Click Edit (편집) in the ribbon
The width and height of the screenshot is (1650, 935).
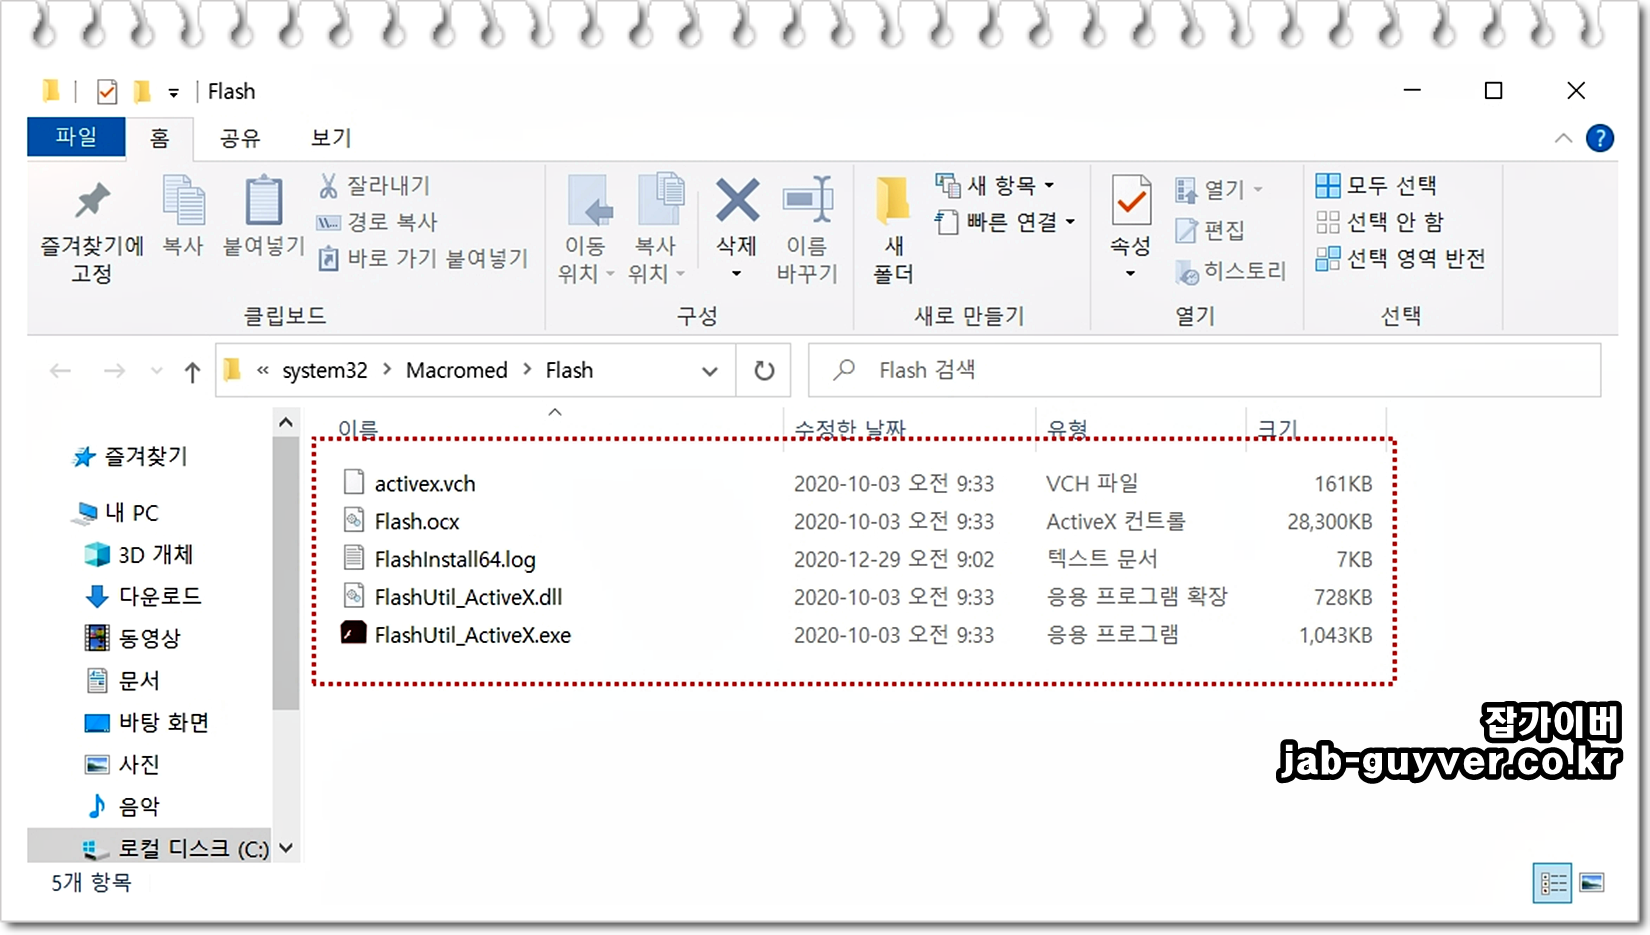(1210, 231)
